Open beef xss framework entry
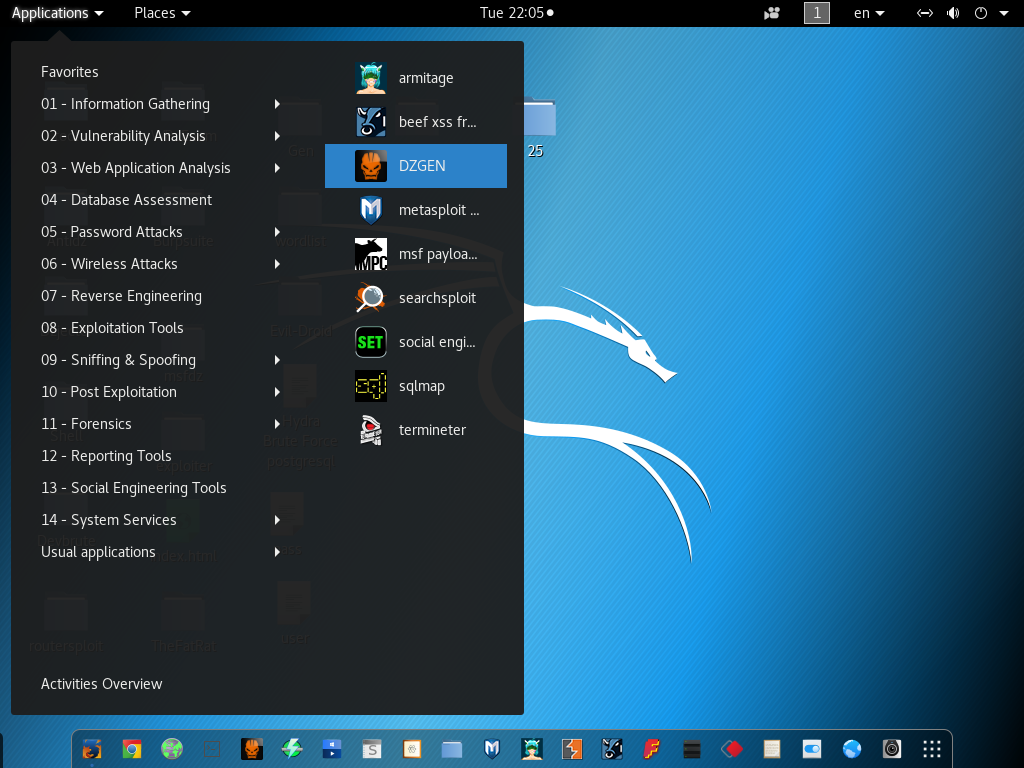Screen dimensions: 1024x768 point(415,122)
